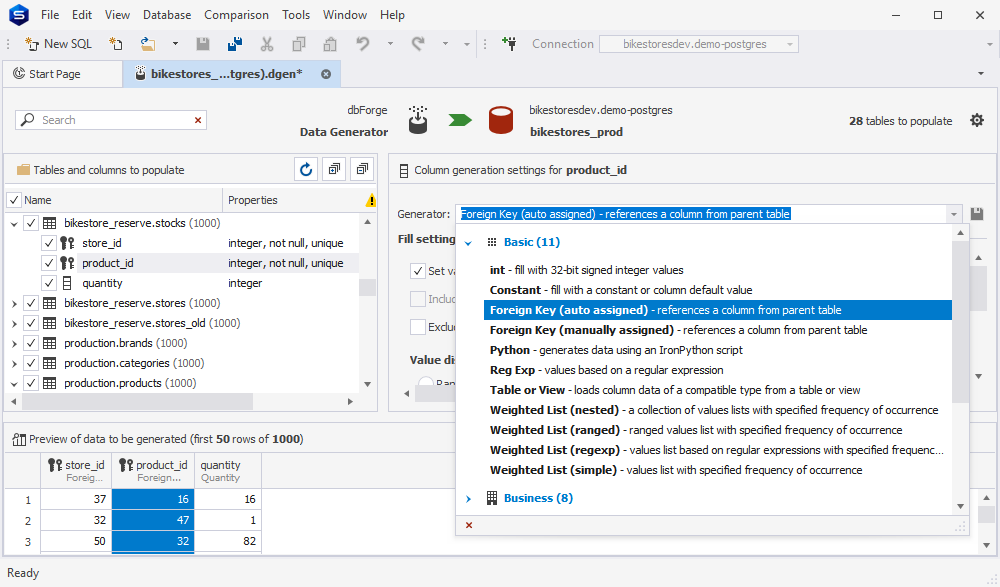The width and height of the screenshot is (1000, 587).
Task: Collapse the bikestore_reserve.stocks table node
Action: pos(14,223)
